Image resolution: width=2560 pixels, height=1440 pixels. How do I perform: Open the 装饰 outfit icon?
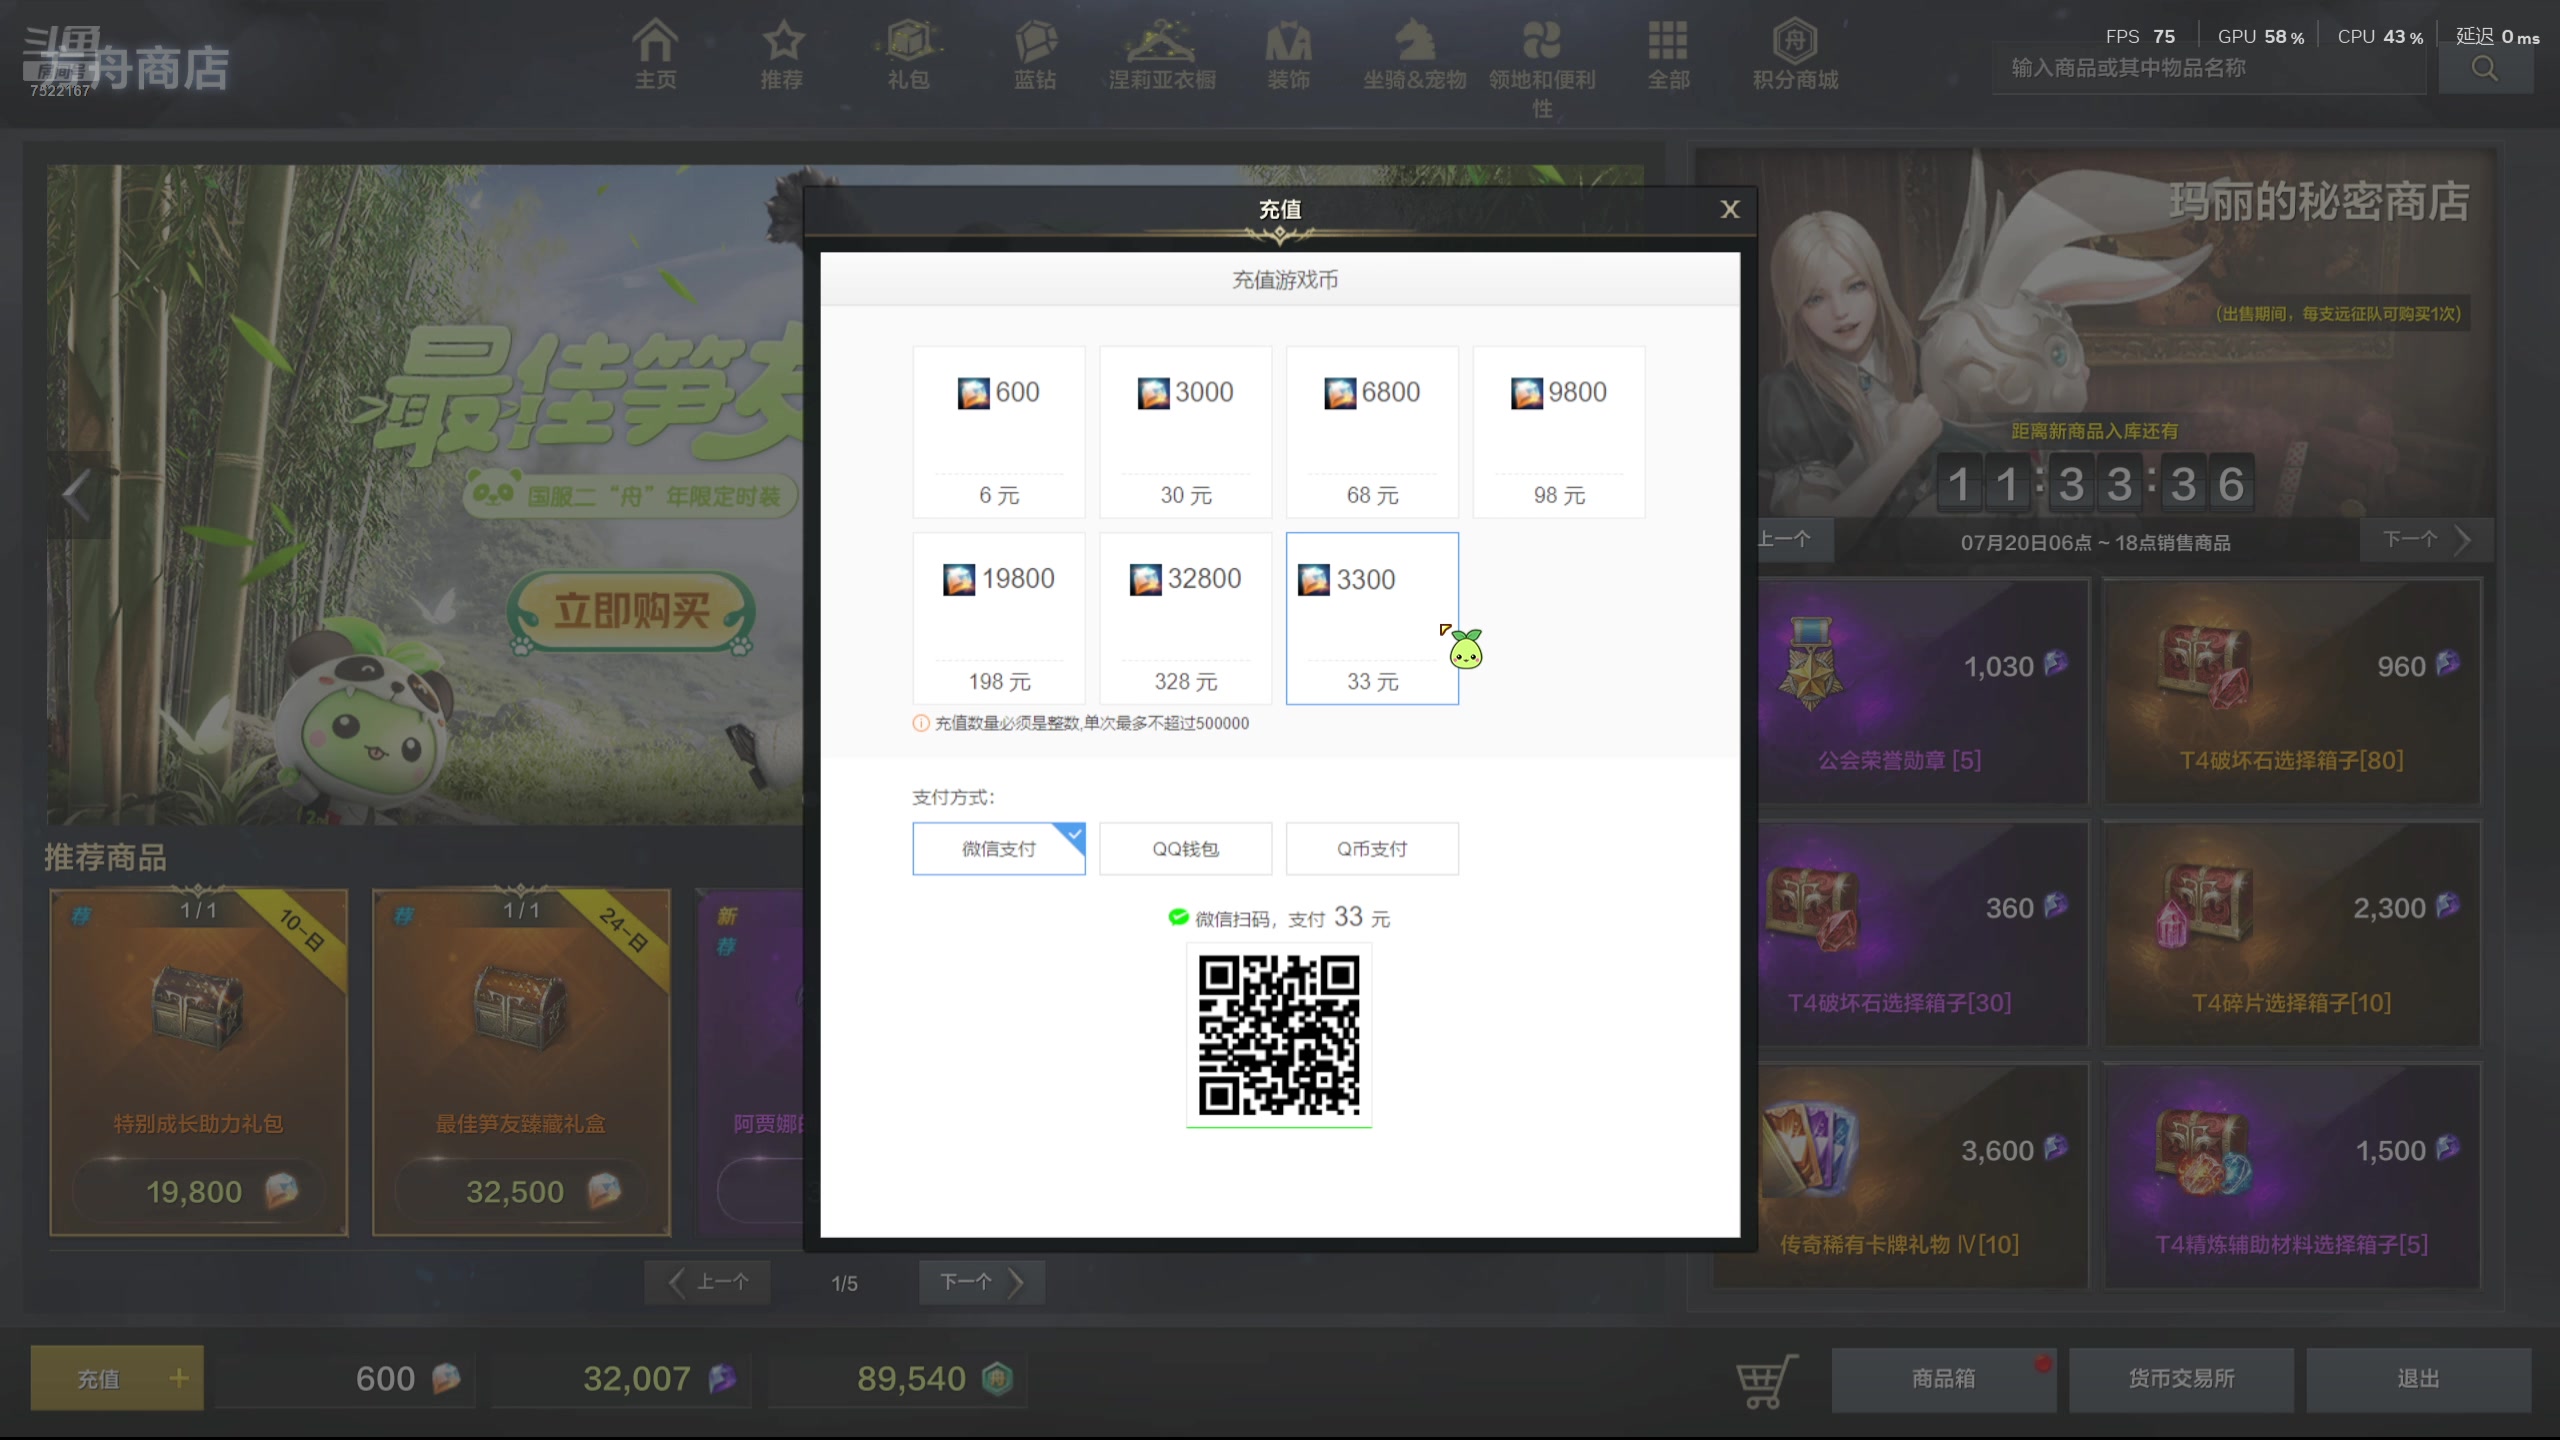pyautogui.click(x=1288, y=41)
